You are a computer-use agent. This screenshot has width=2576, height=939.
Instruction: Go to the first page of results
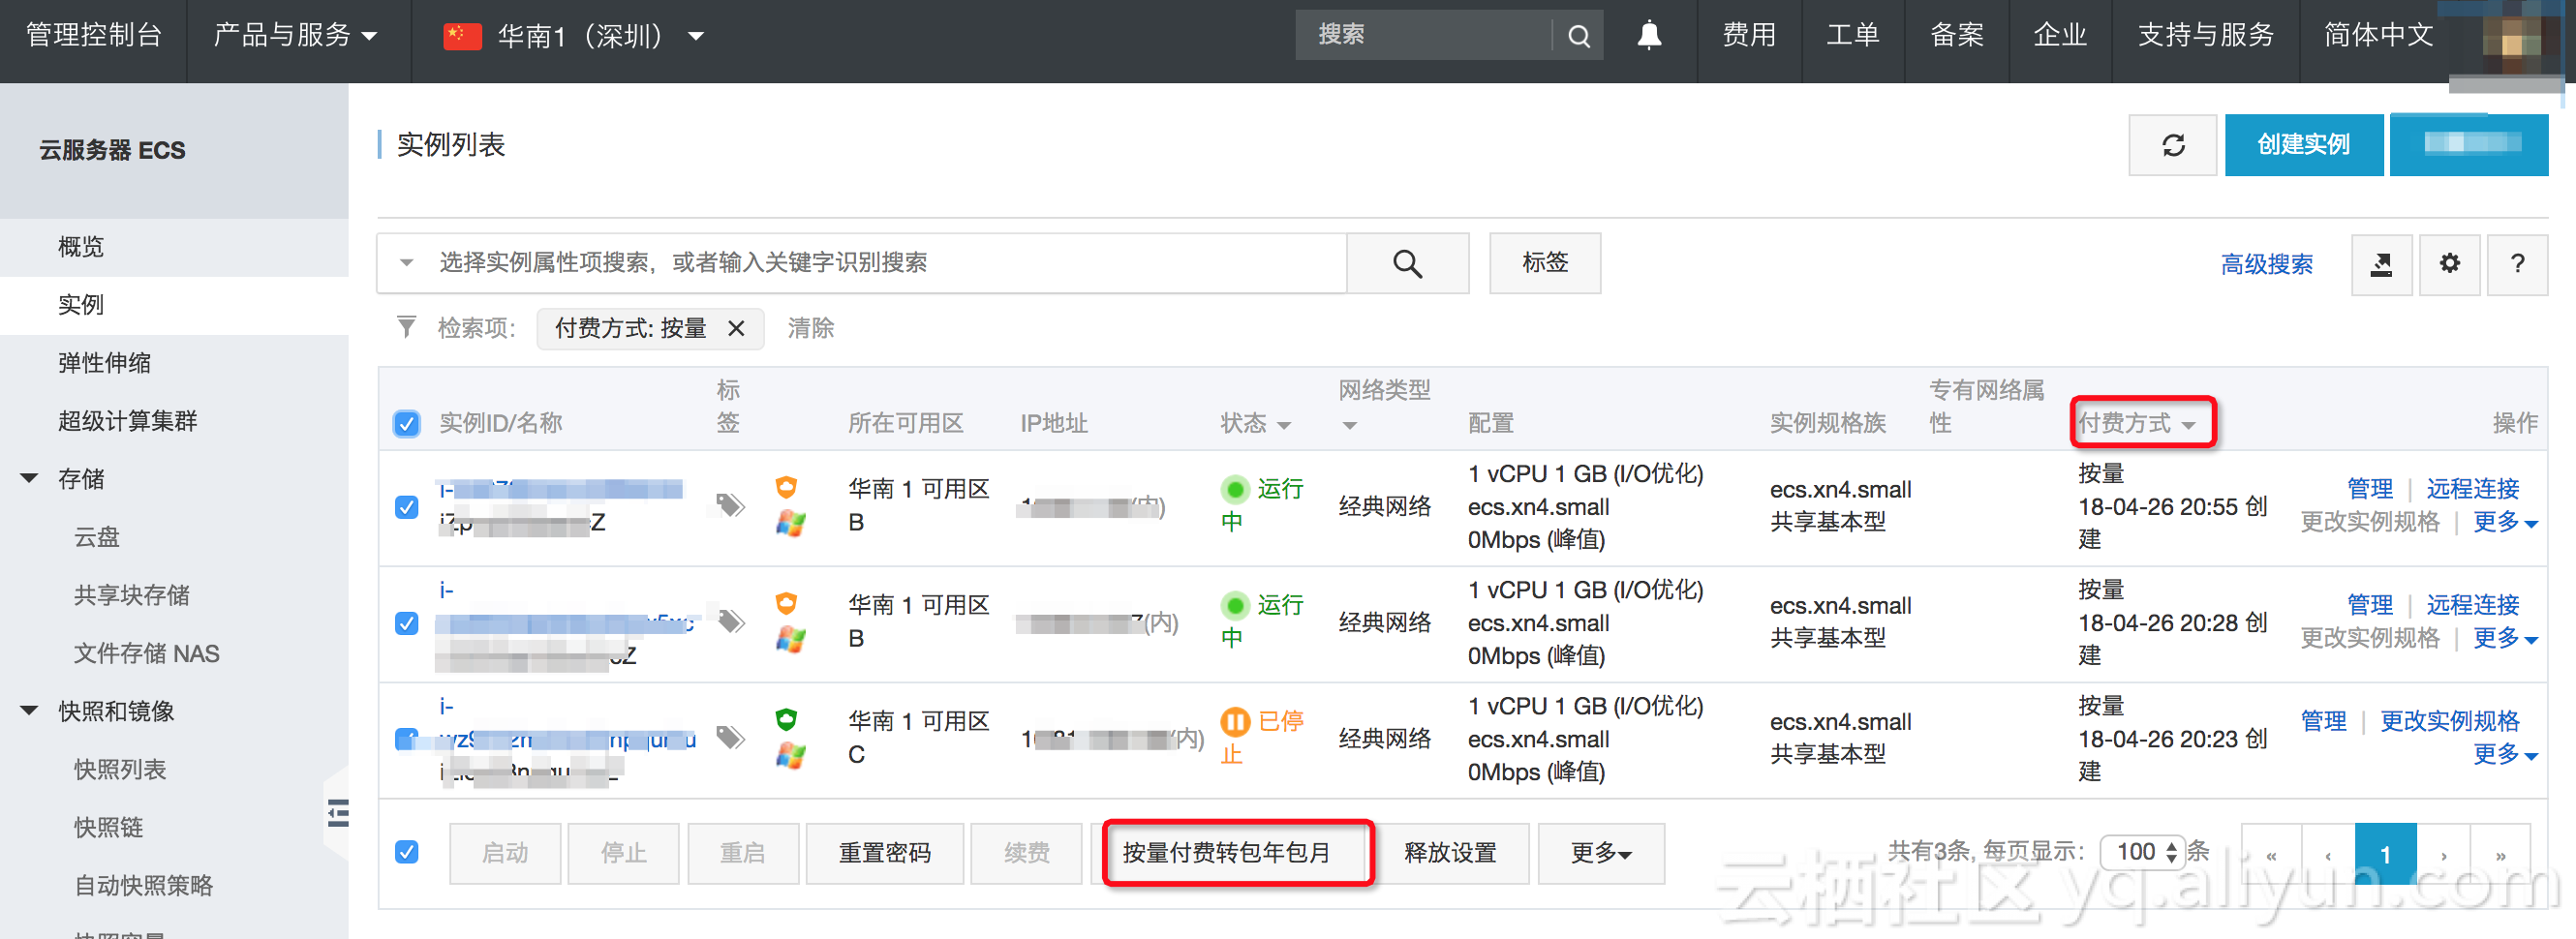pos(2272,854)
